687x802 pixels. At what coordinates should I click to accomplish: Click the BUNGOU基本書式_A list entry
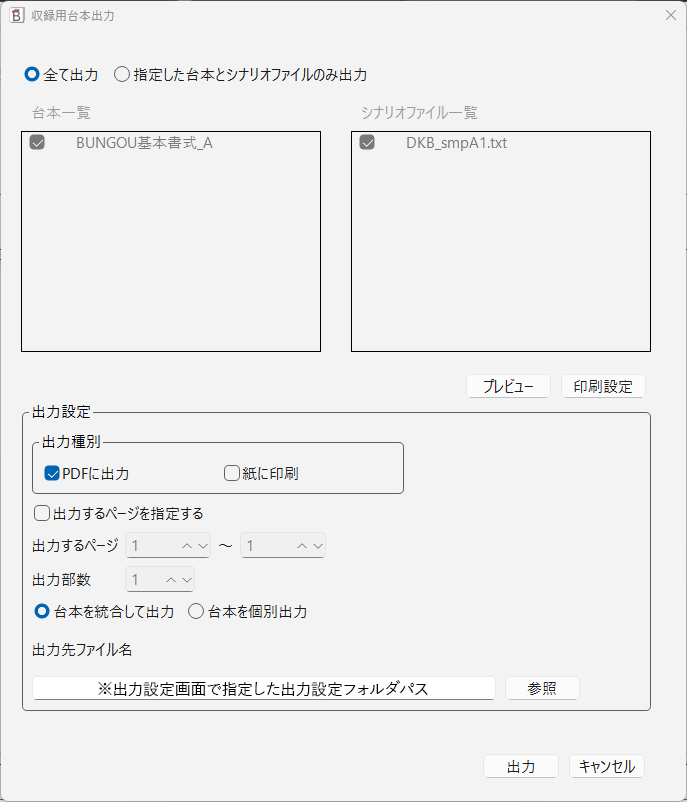[144, 143]
